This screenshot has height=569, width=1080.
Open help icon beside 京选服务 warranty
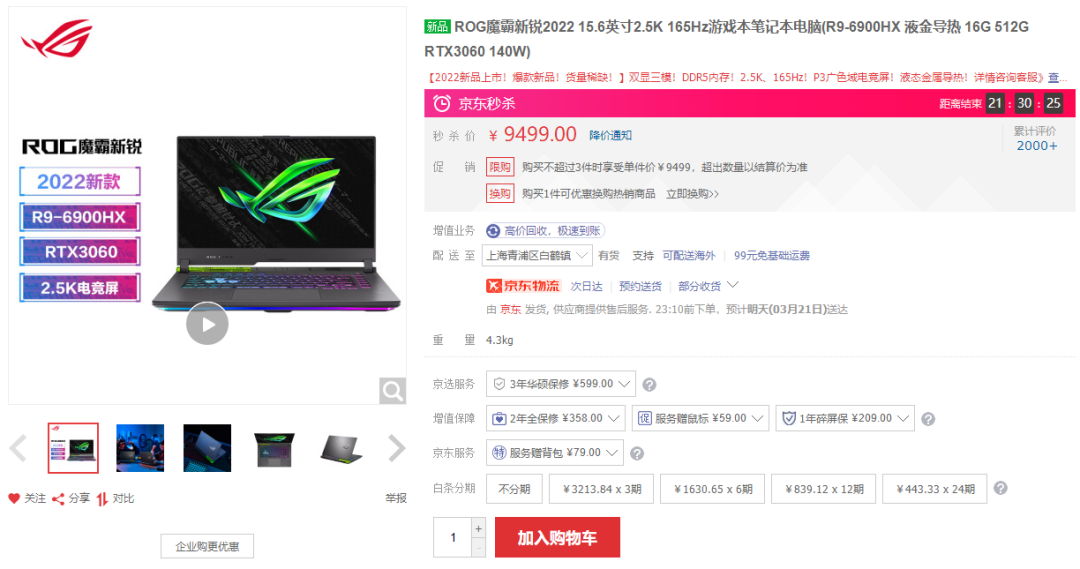coord(649,385)
